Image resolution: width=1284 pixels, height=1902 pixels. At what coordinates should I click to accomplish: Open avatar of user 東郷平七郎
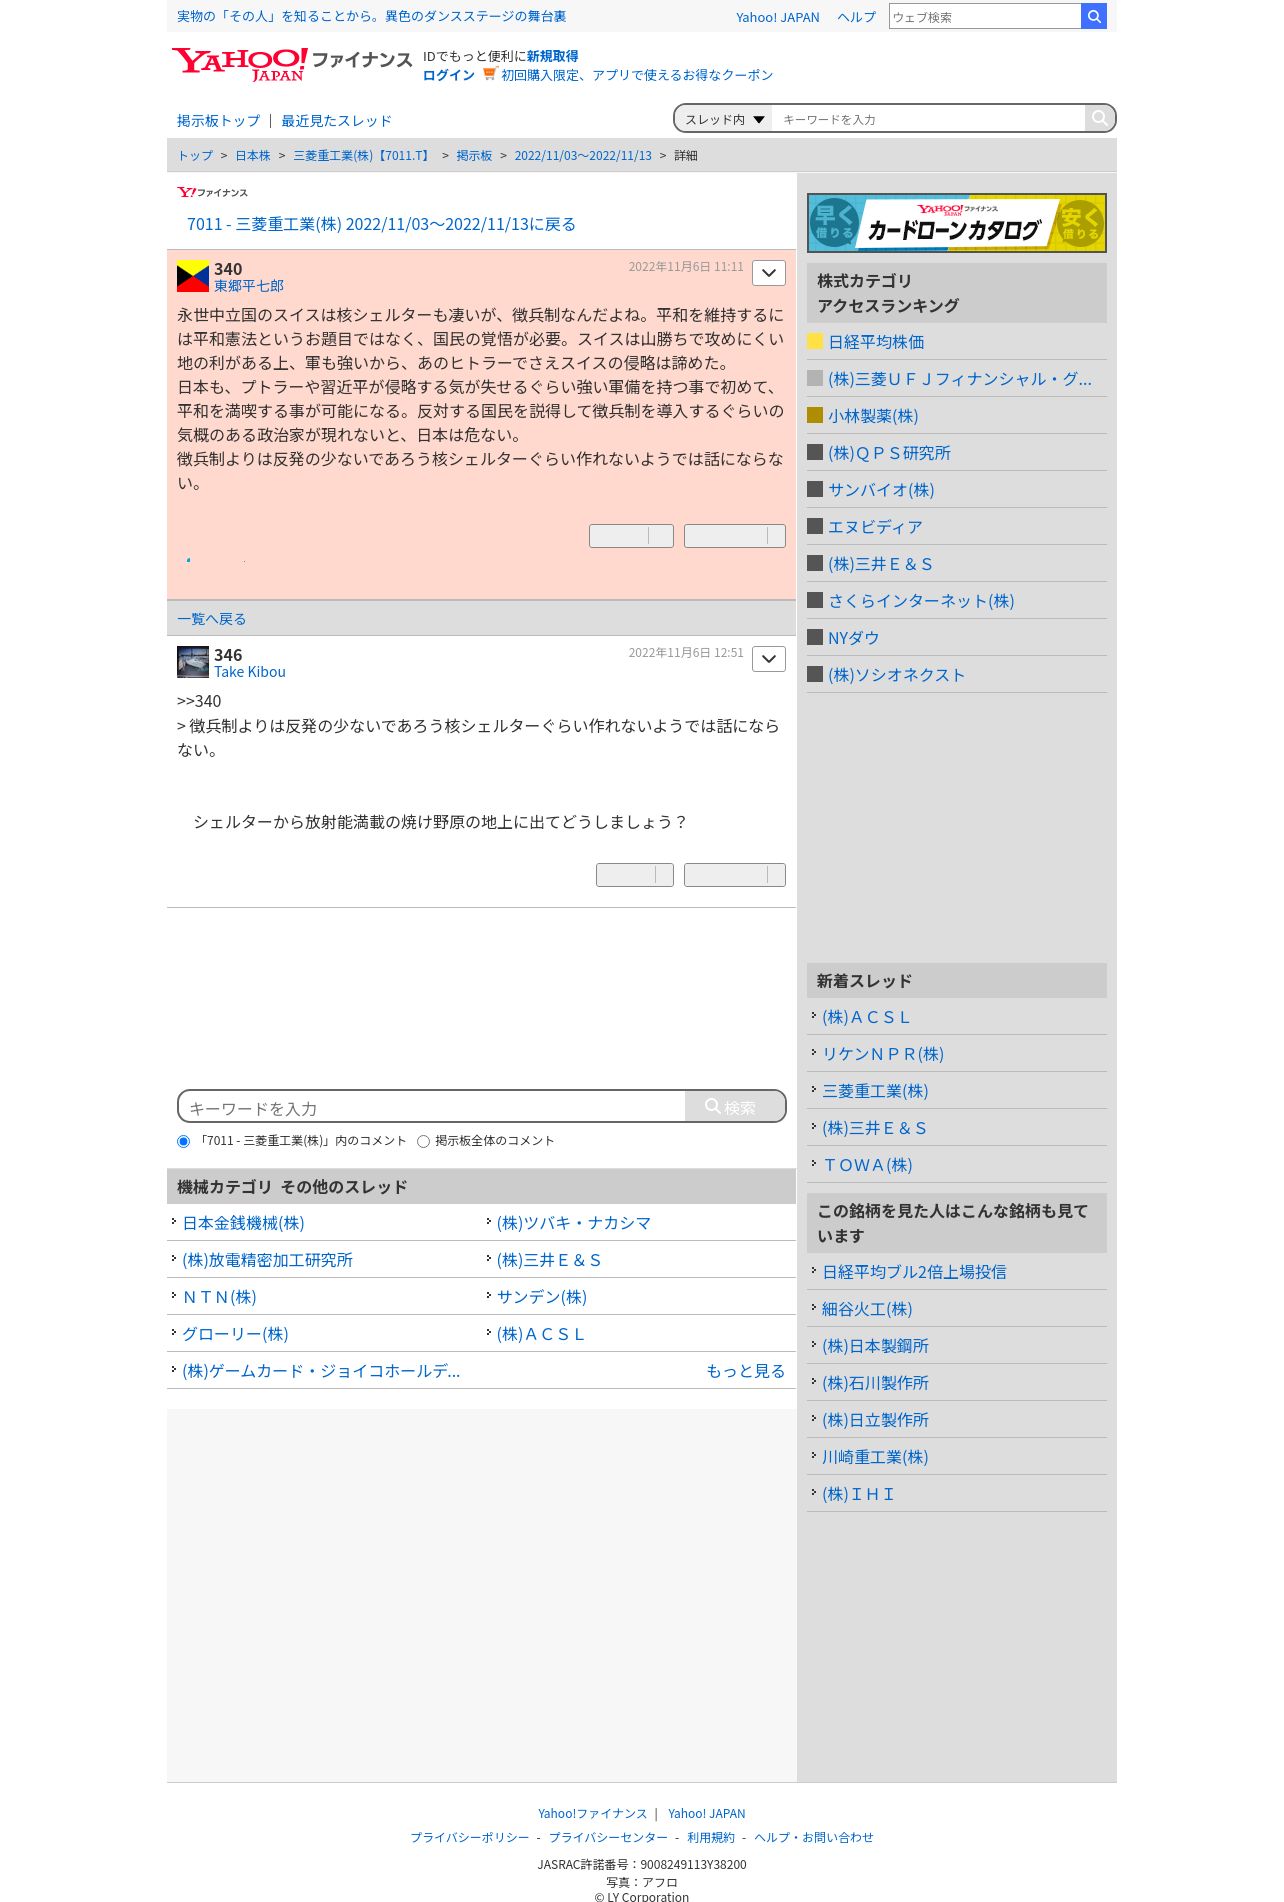[193, 276]
